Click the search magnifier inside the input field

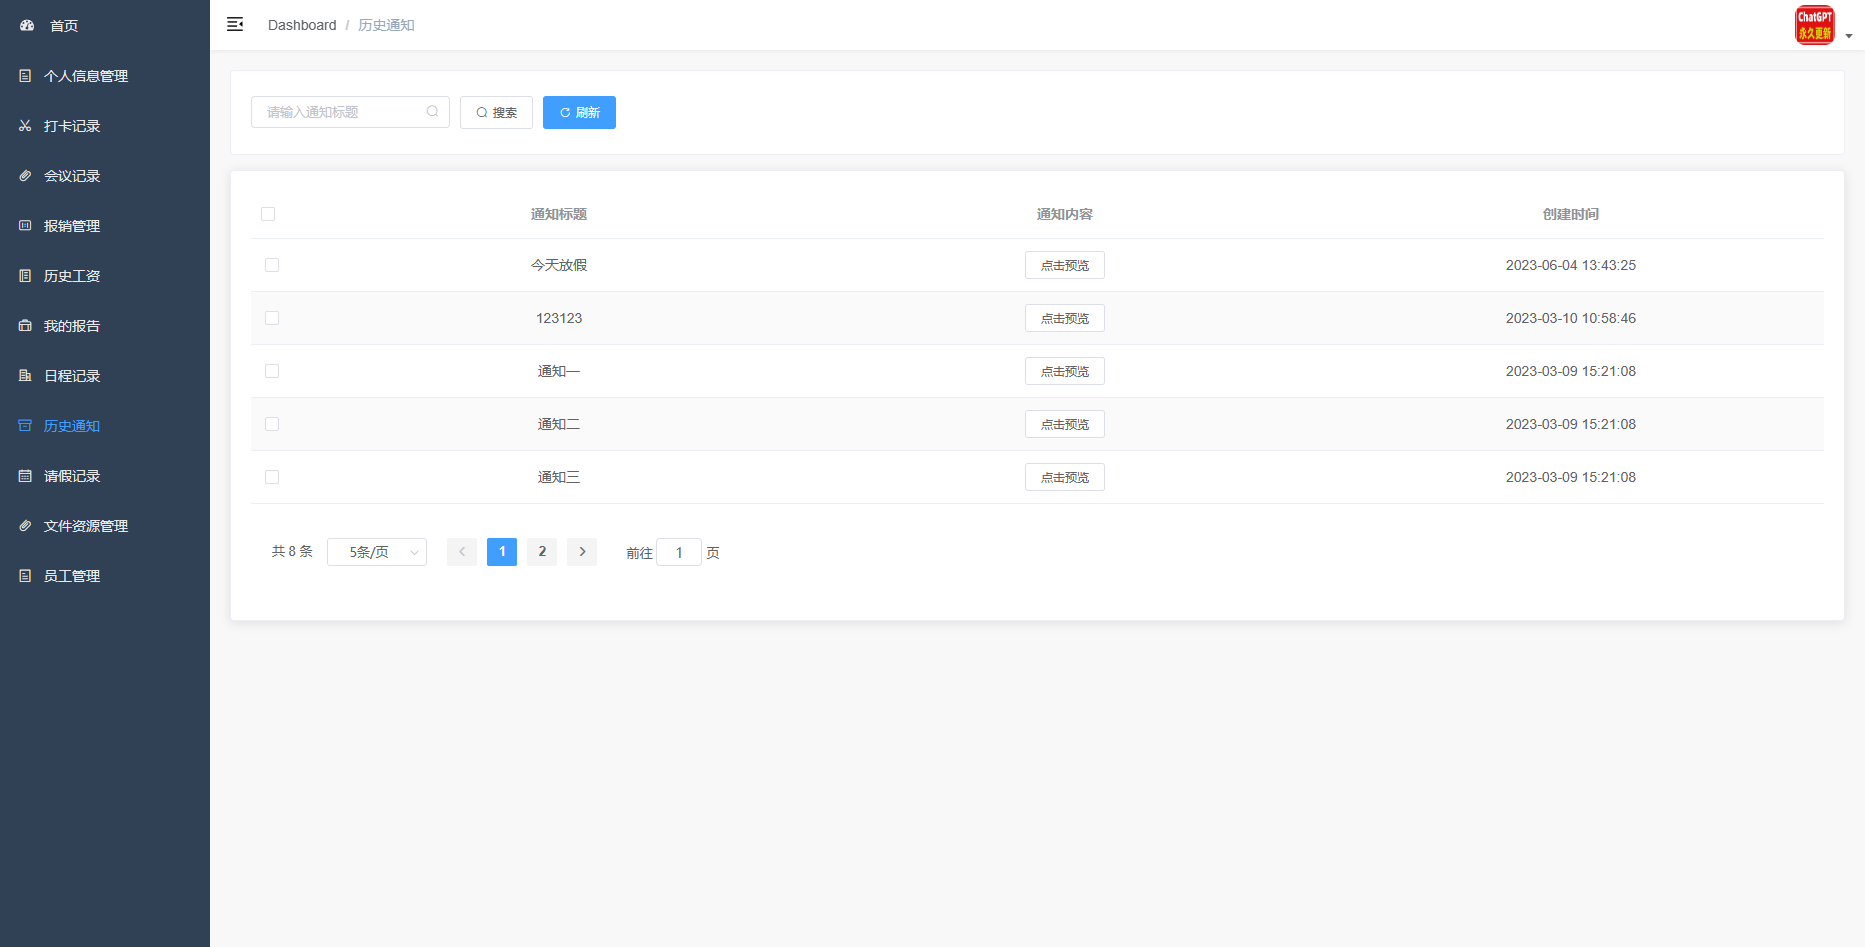433,111
